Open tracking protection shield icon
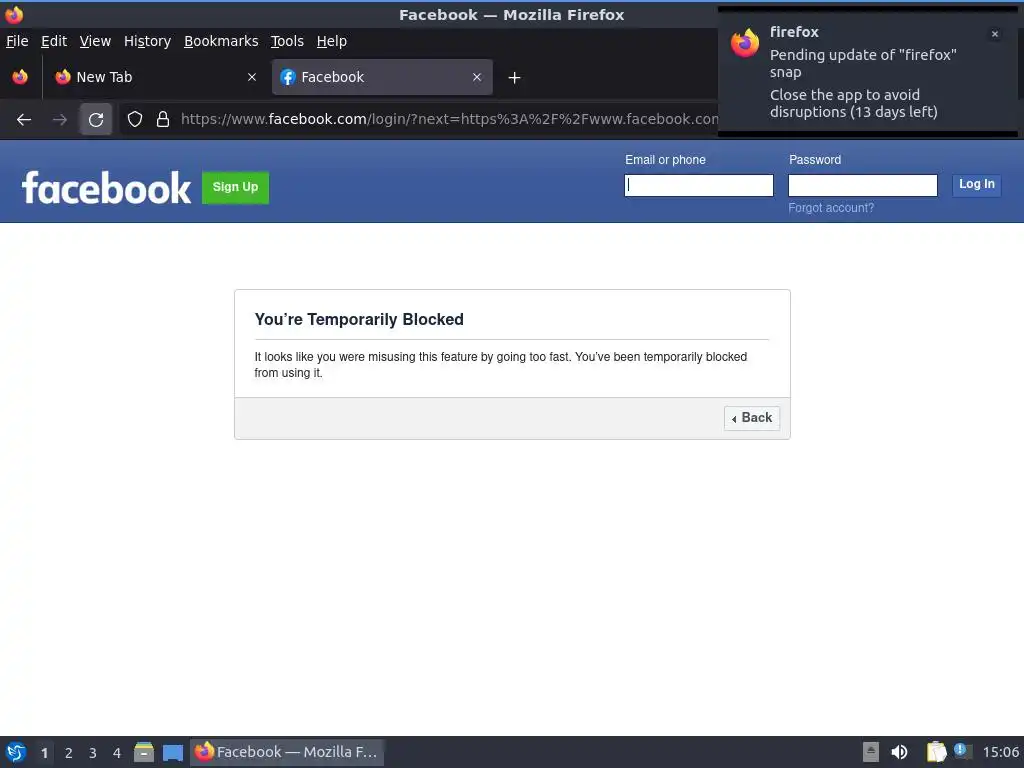Viewport: 1024px width, 768px height. [x=135, y=120]
